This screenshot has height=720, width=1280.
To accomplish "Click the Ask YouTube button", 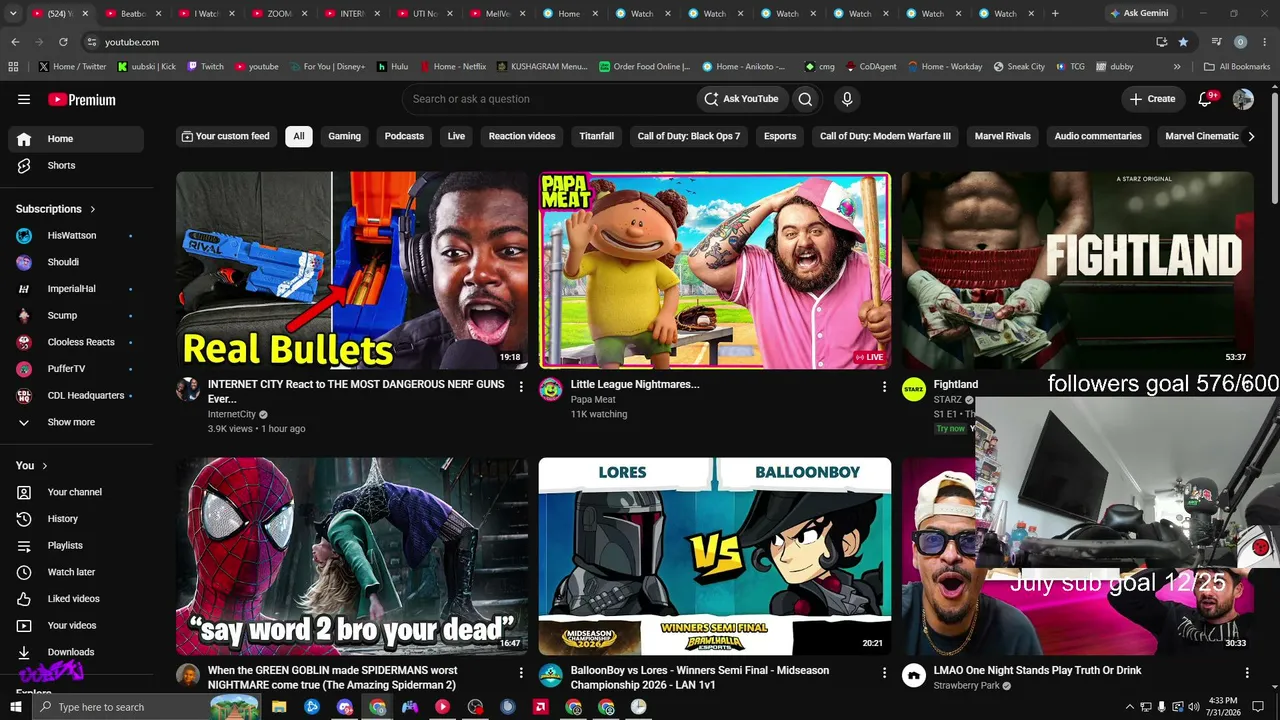I will click(x=741, y=99).
